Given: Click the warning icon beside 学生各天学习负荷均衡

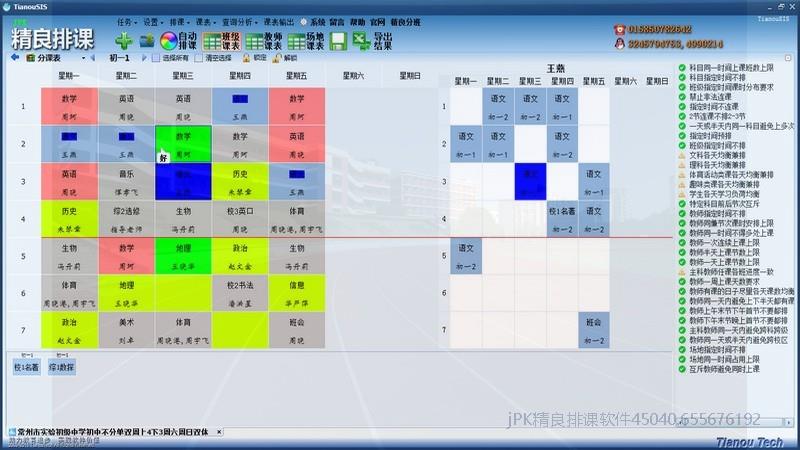Looking at the screenshot, I should coord(682,194).
